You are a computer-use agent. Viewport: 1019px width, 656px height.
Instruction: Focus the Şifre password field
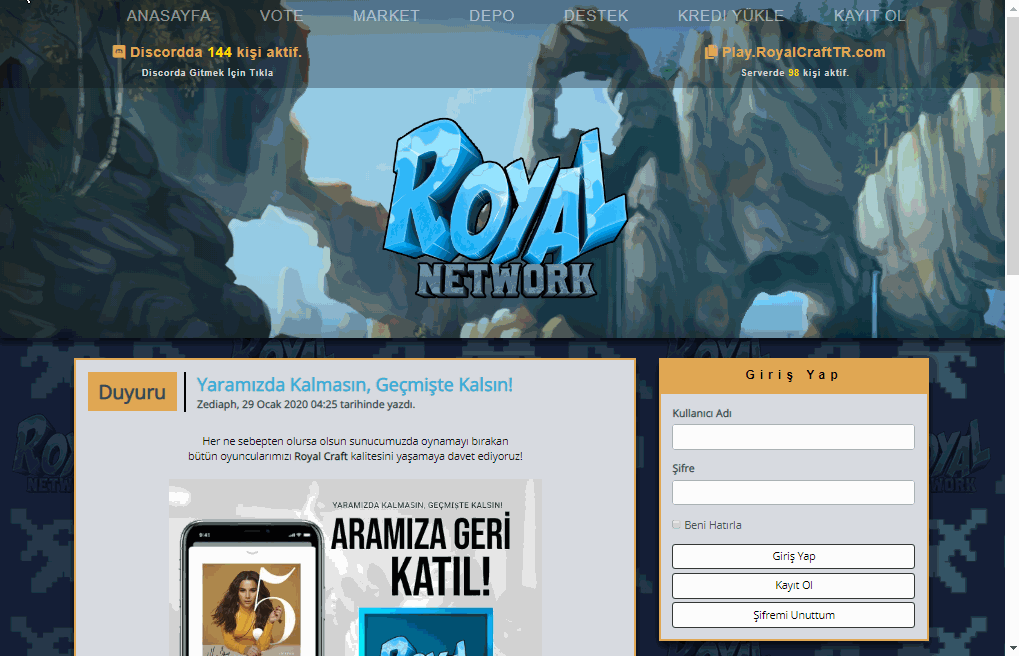click(x=793, y=492)
